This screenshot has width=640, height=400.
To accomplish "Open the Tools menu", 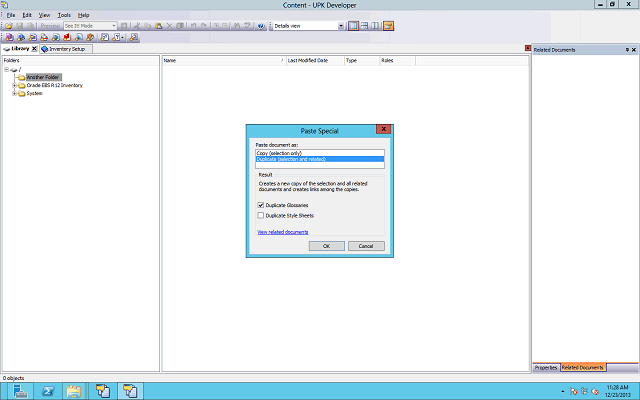I will coord(64,15).
